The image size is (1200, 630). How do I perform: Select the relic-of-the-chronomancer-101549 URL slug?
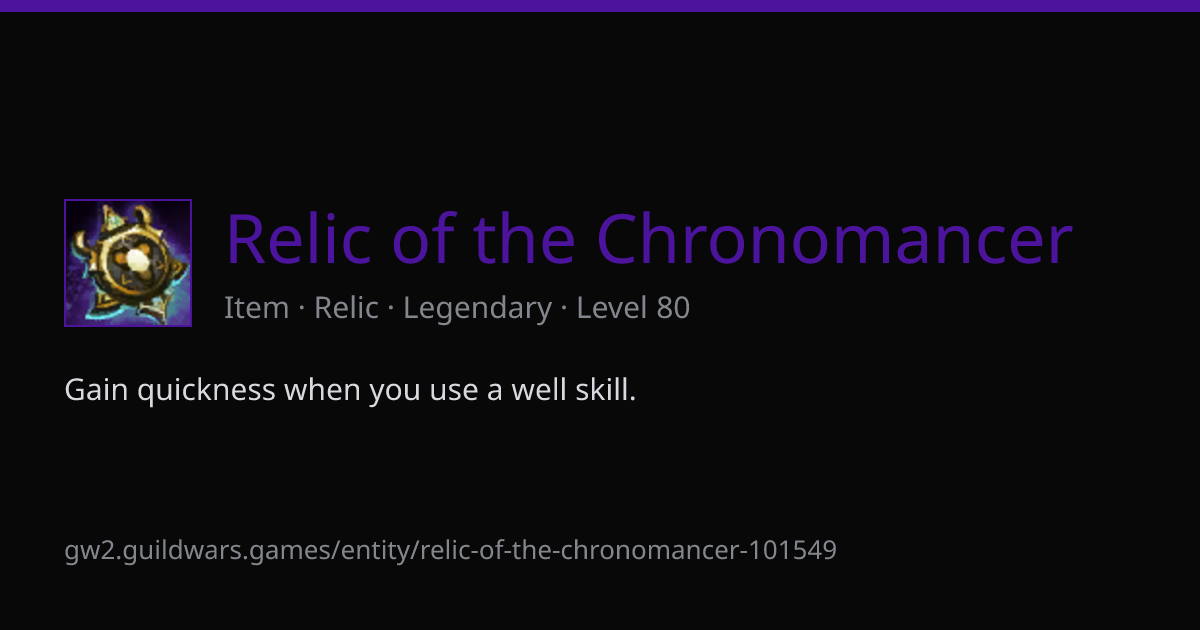pyautogui.click(x=628, y=550)
